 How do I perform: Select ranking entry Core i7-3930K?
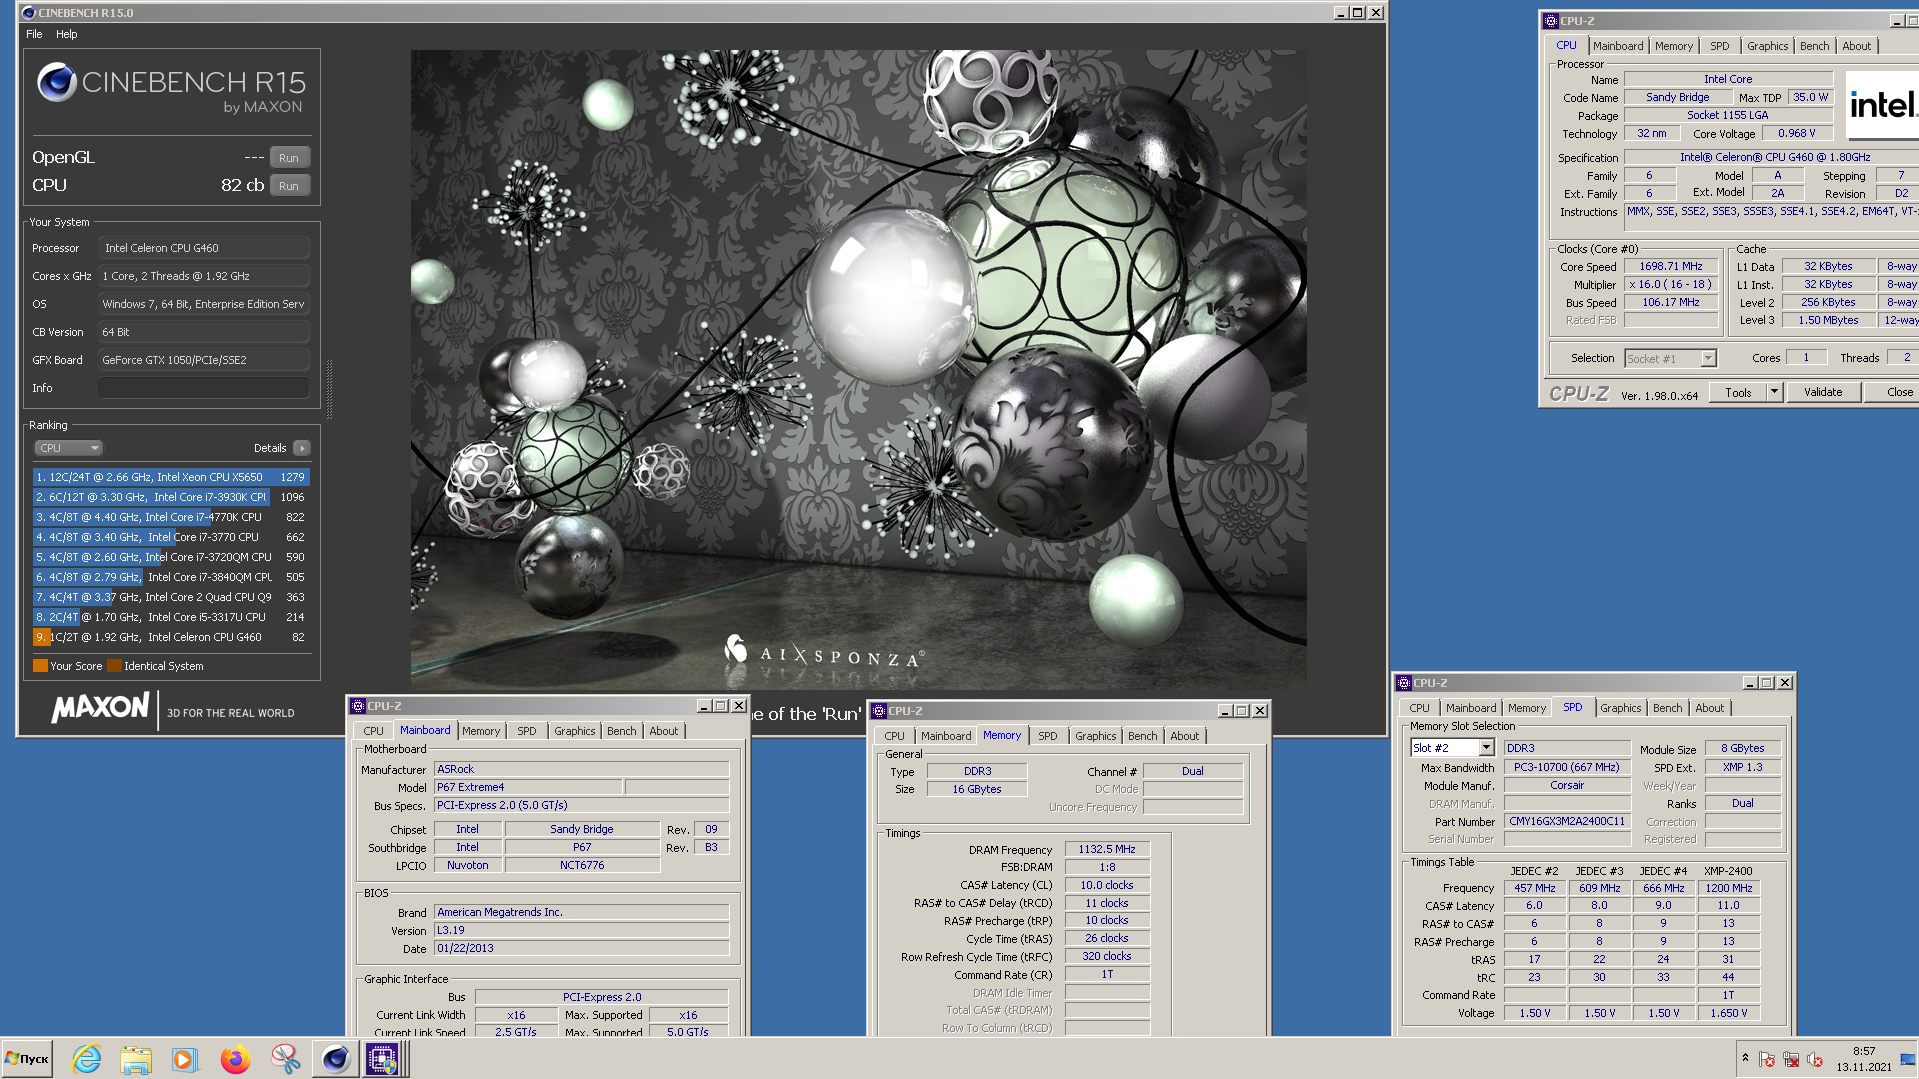(x=171, y=497)
